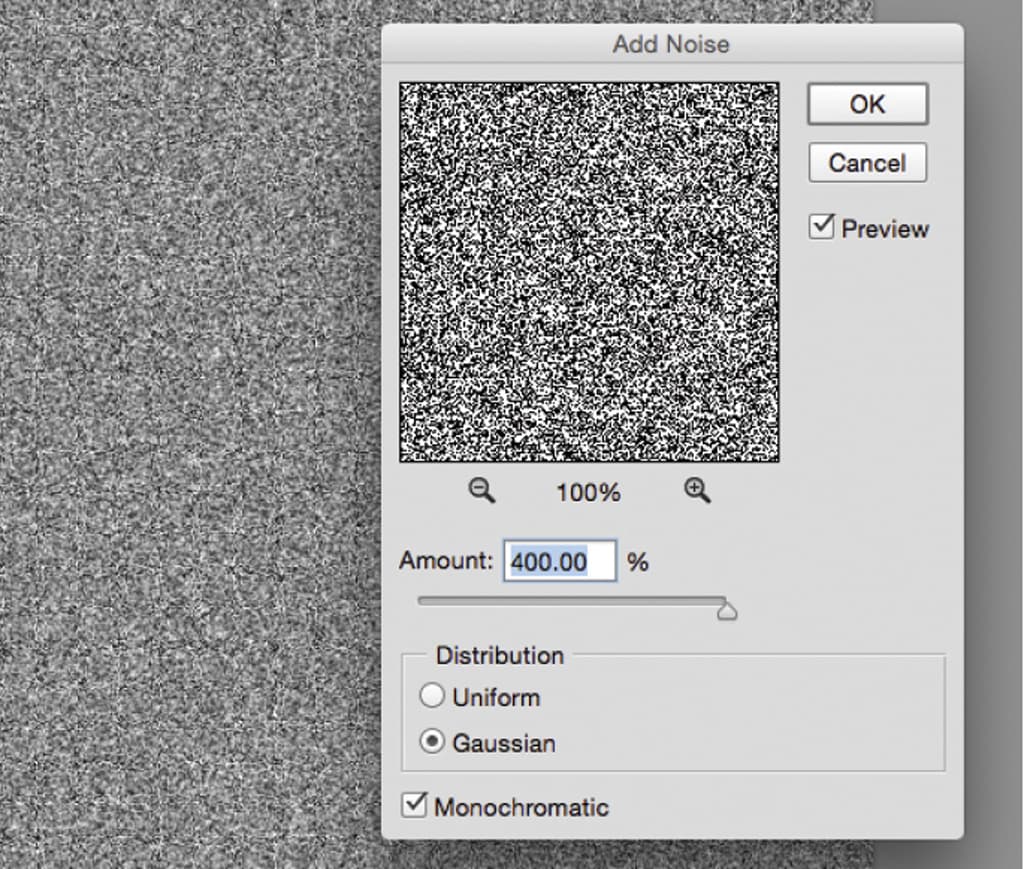Toggle the Preview checkbox
Image resolution: width=1024 pixels, height=869 pixels.
822,227
